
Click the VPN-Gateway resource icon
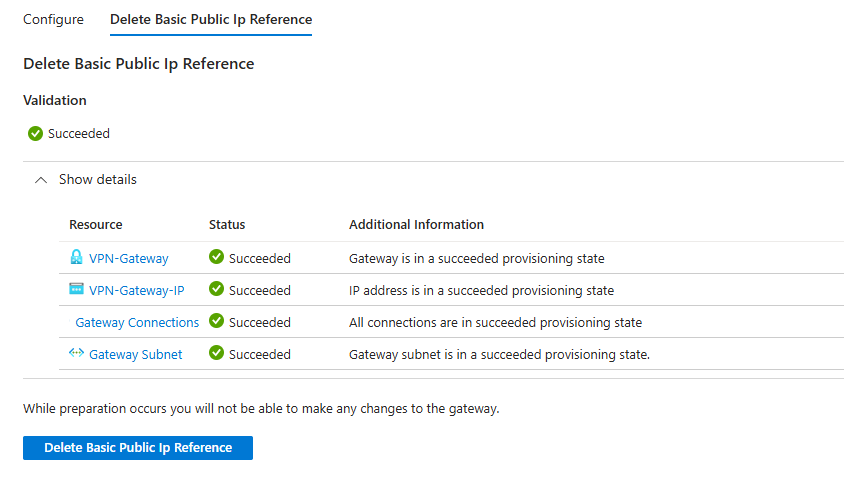pos(76,257)
